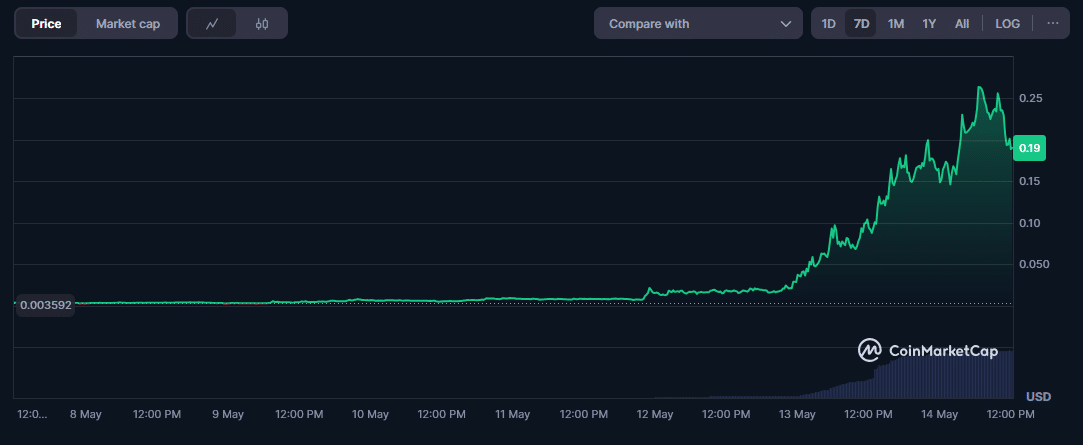Switch to candlestick chart icon
This screenshot has width=1083, height=445.
coord(262,24)
